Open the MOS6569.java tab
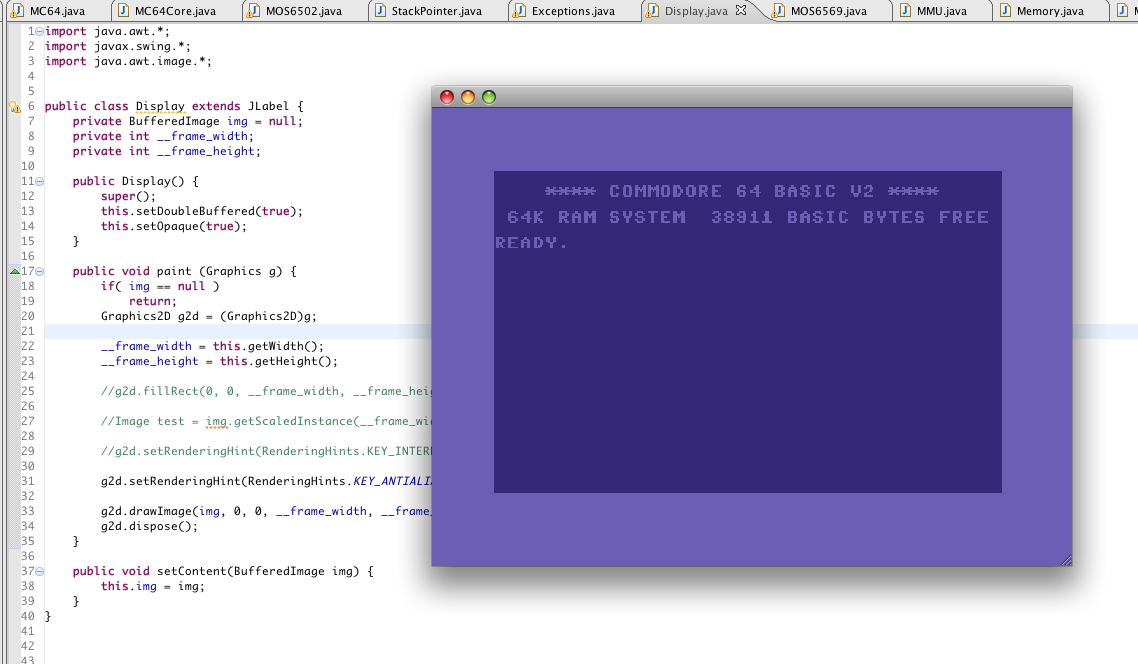 pos(828,11)
